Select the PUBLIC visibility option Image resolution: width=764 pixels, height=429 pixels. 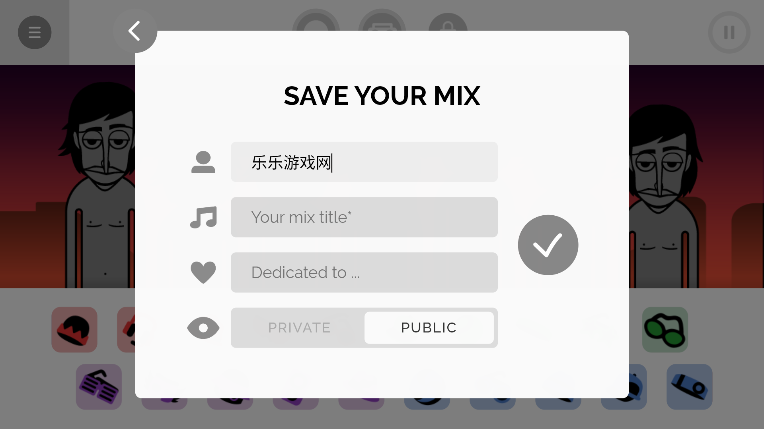pos(429,328)
